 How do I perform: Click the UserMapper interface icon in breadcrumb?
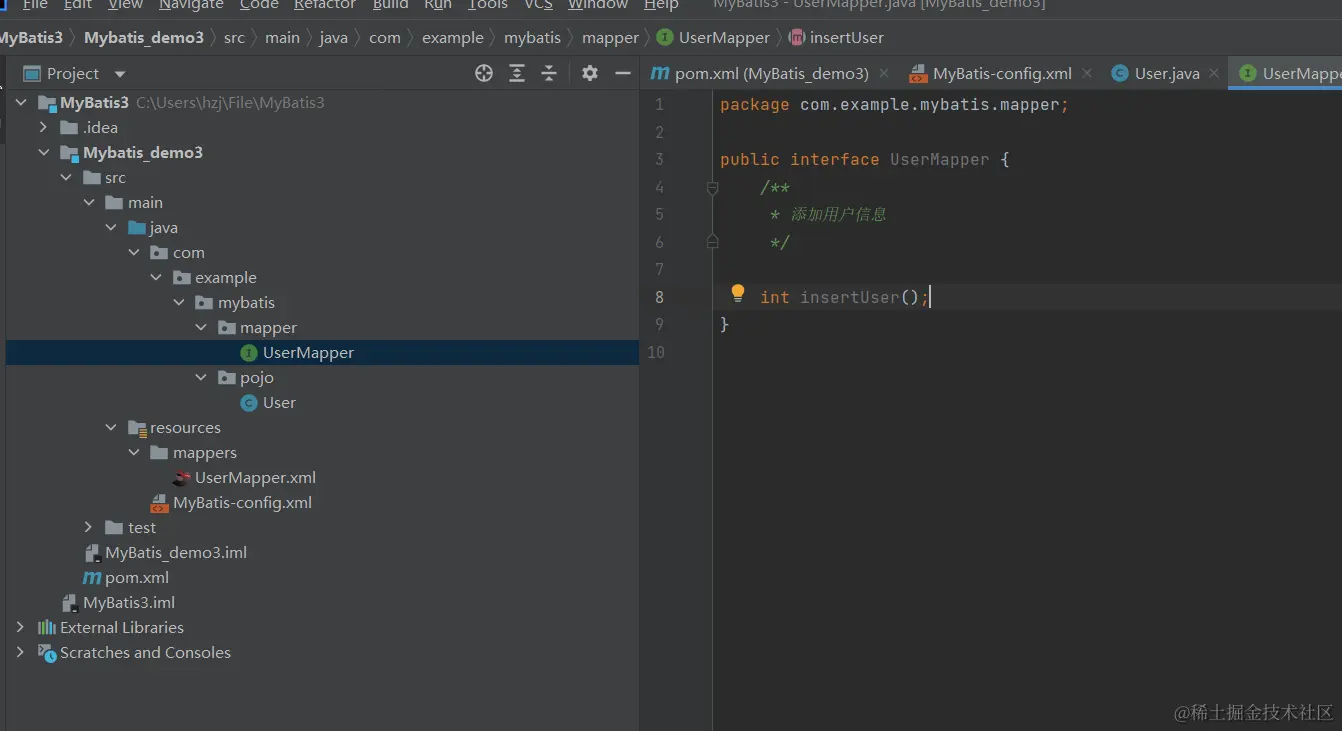pyautogui.click(x=665, y=37)
